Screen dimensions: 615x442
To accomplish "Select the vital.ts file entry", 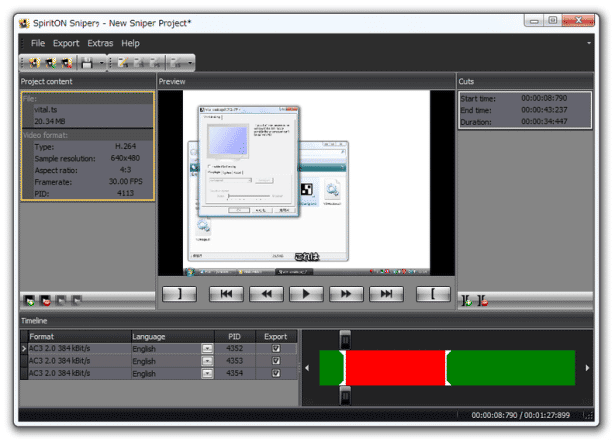I will tap(45, 110).
